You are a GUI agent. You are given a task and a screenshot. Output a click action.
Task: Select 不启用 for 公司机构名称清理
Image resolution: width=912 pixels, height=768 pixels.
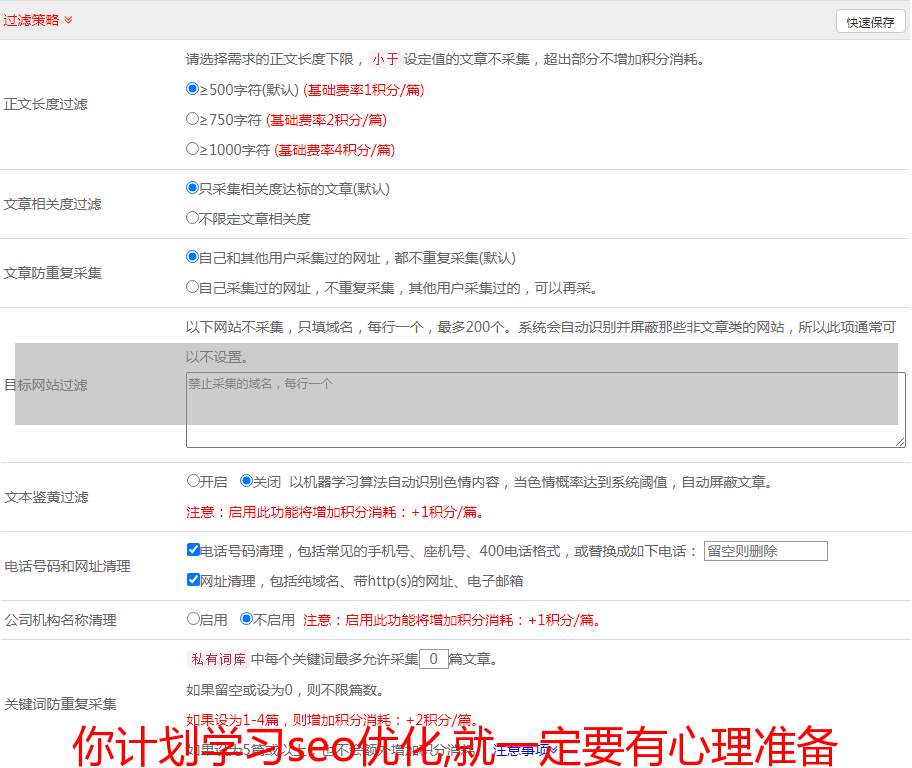coord(246,619)
